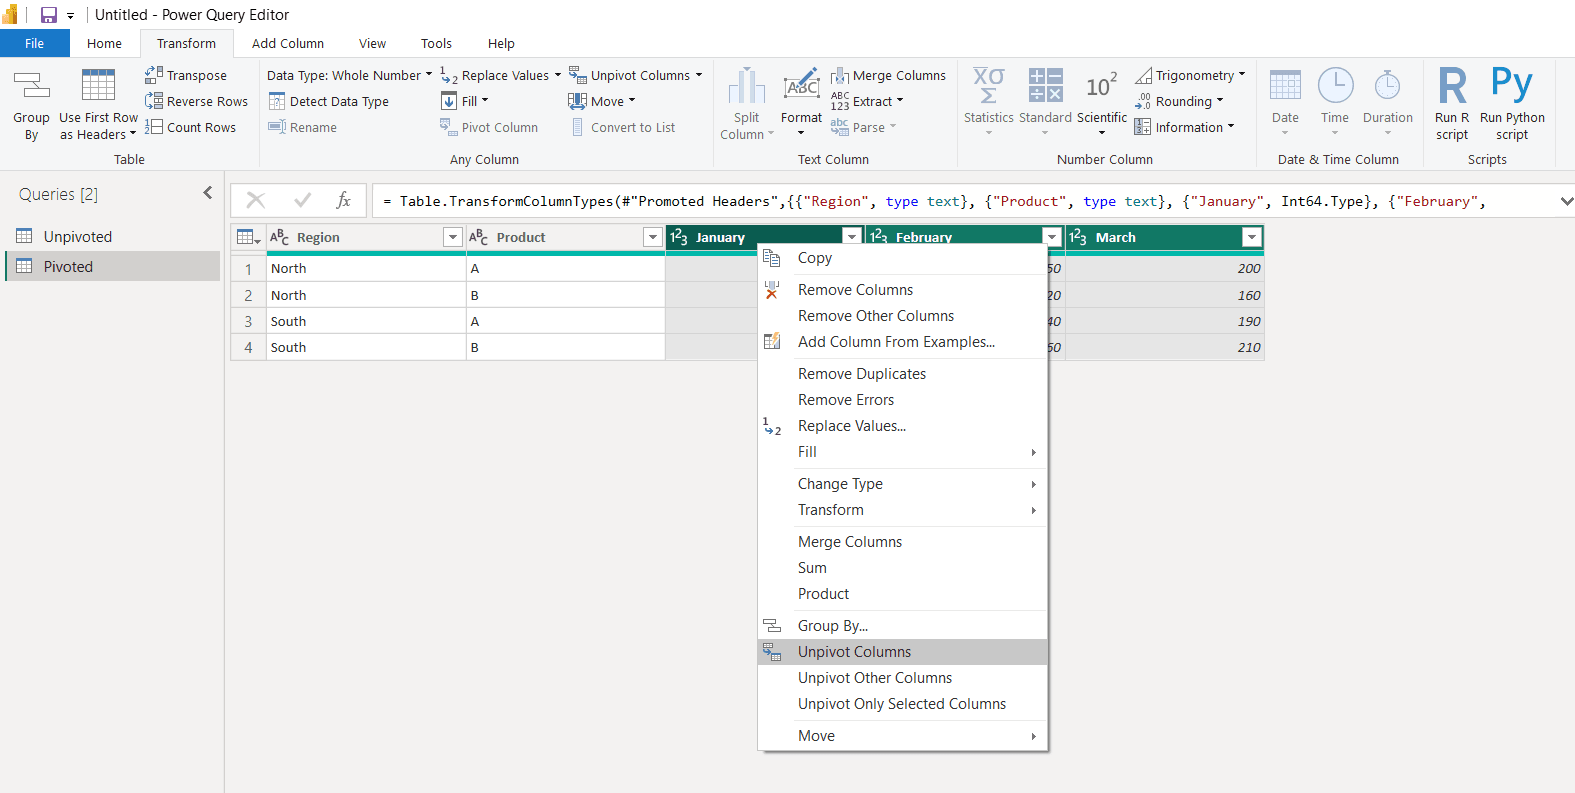This screenshot has height=793, width=1575.
Task: Select the Pivoted query
Action: click(113, 266)
